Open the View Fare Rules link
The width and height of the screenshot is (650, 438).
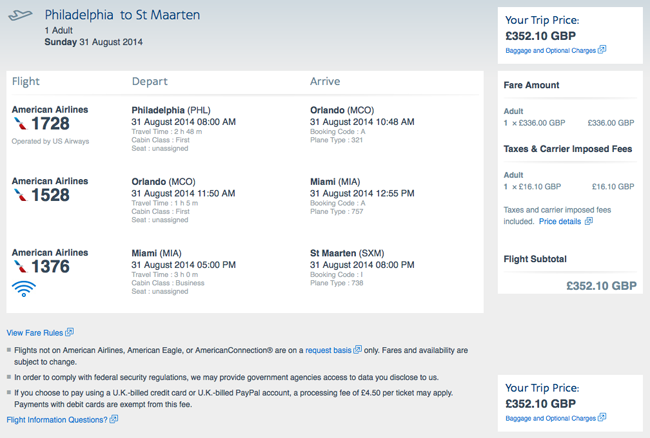35,333
